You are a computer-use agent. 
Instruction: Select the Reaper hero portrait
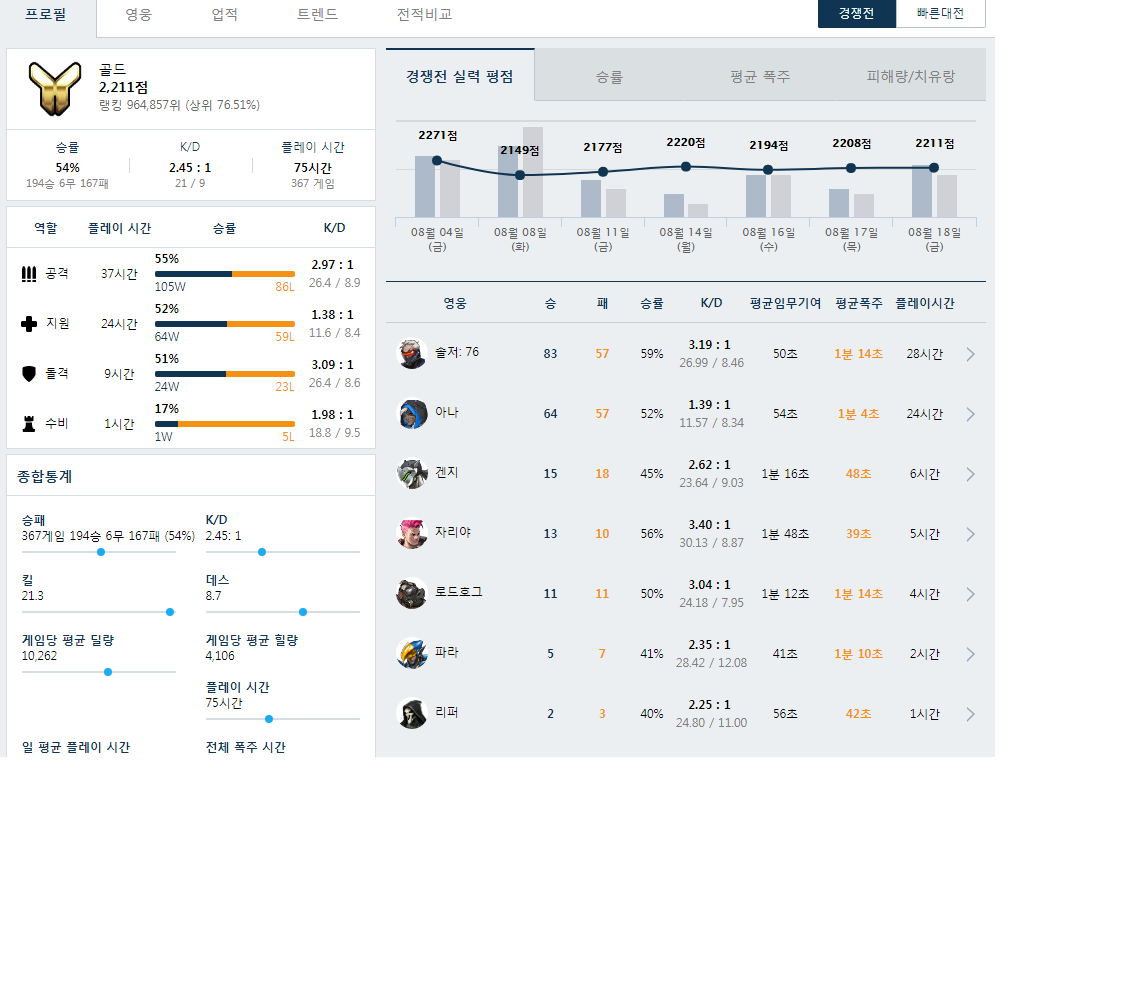[412, 714]
